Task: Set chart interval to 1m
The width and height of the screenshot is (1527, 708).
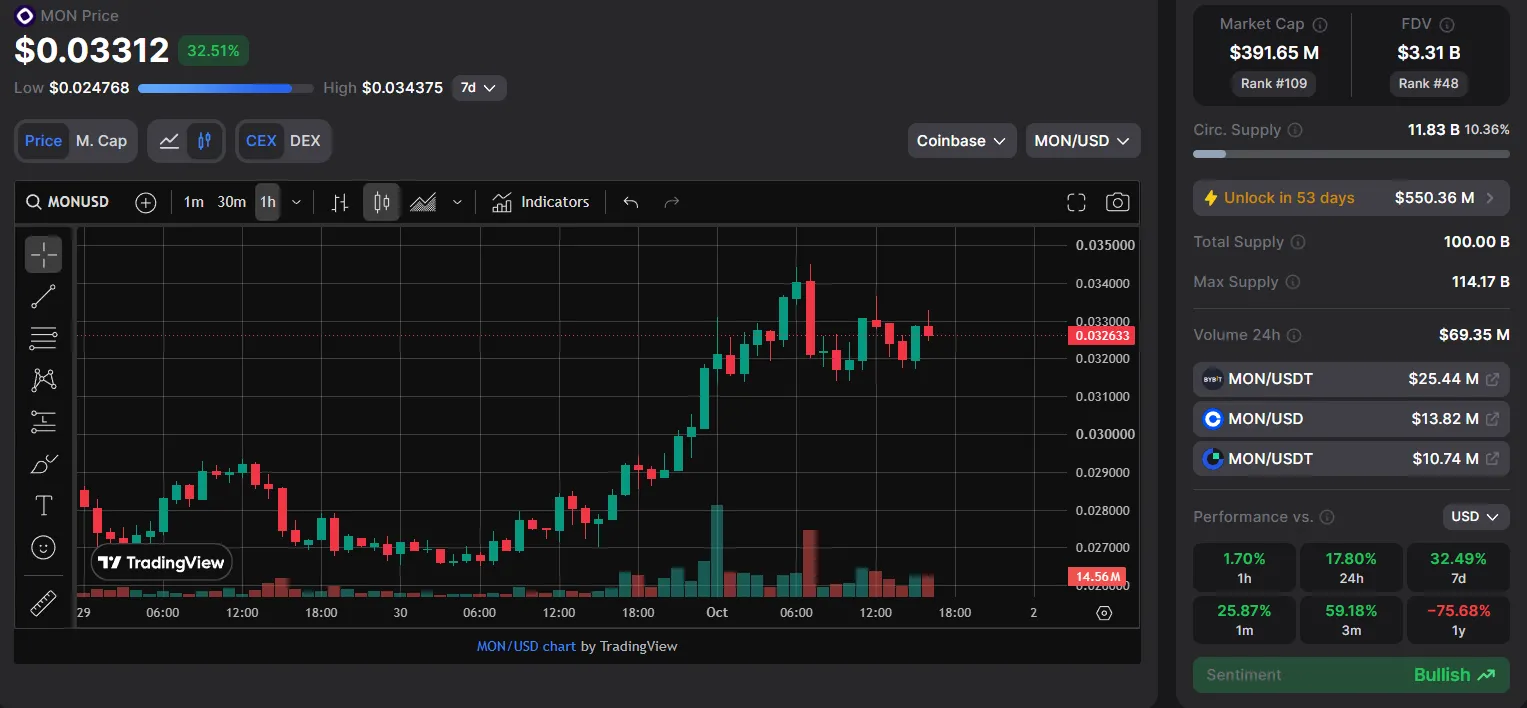Action: 193,203
